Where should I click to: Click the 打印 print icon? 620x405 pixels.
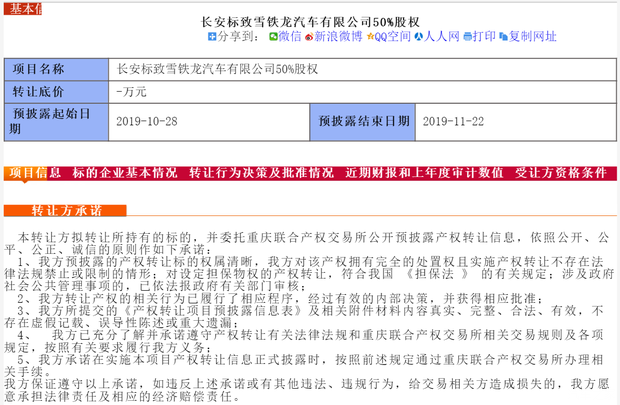[x=467, y=37]
